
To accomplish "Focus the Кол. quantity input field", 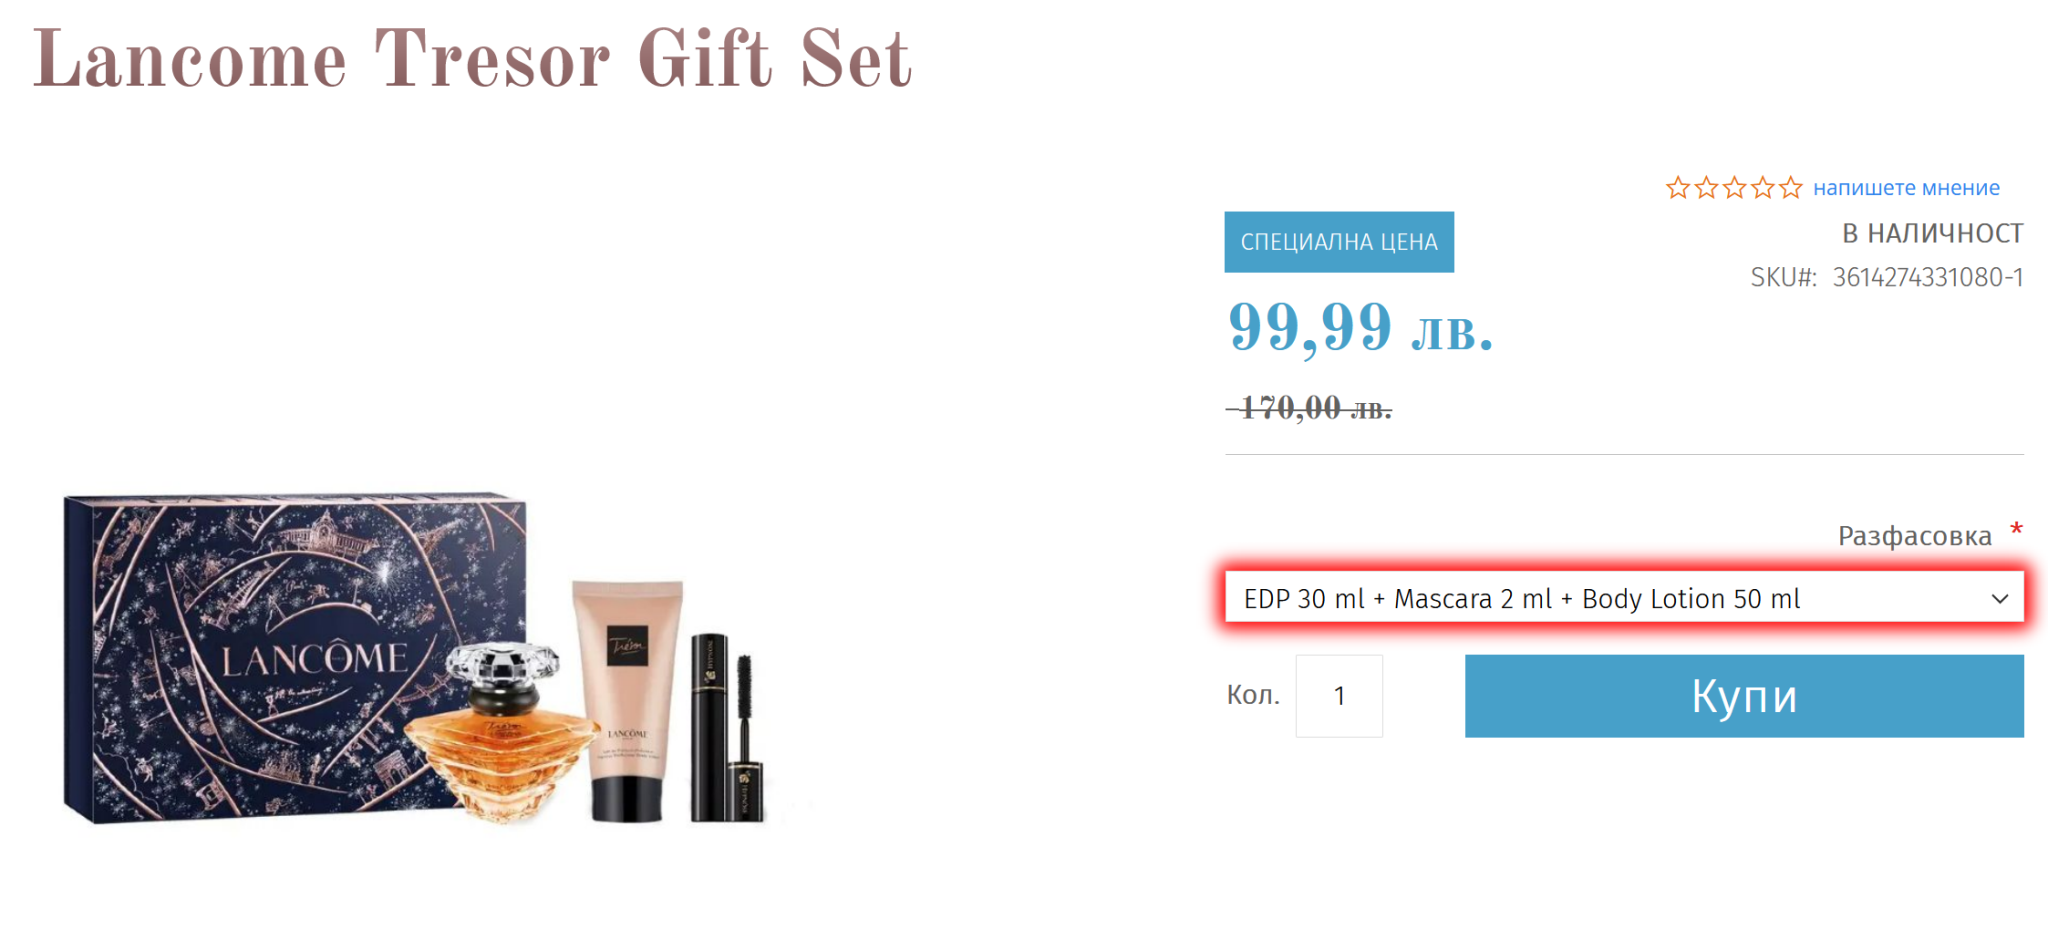I will (x=1339, y=696).
